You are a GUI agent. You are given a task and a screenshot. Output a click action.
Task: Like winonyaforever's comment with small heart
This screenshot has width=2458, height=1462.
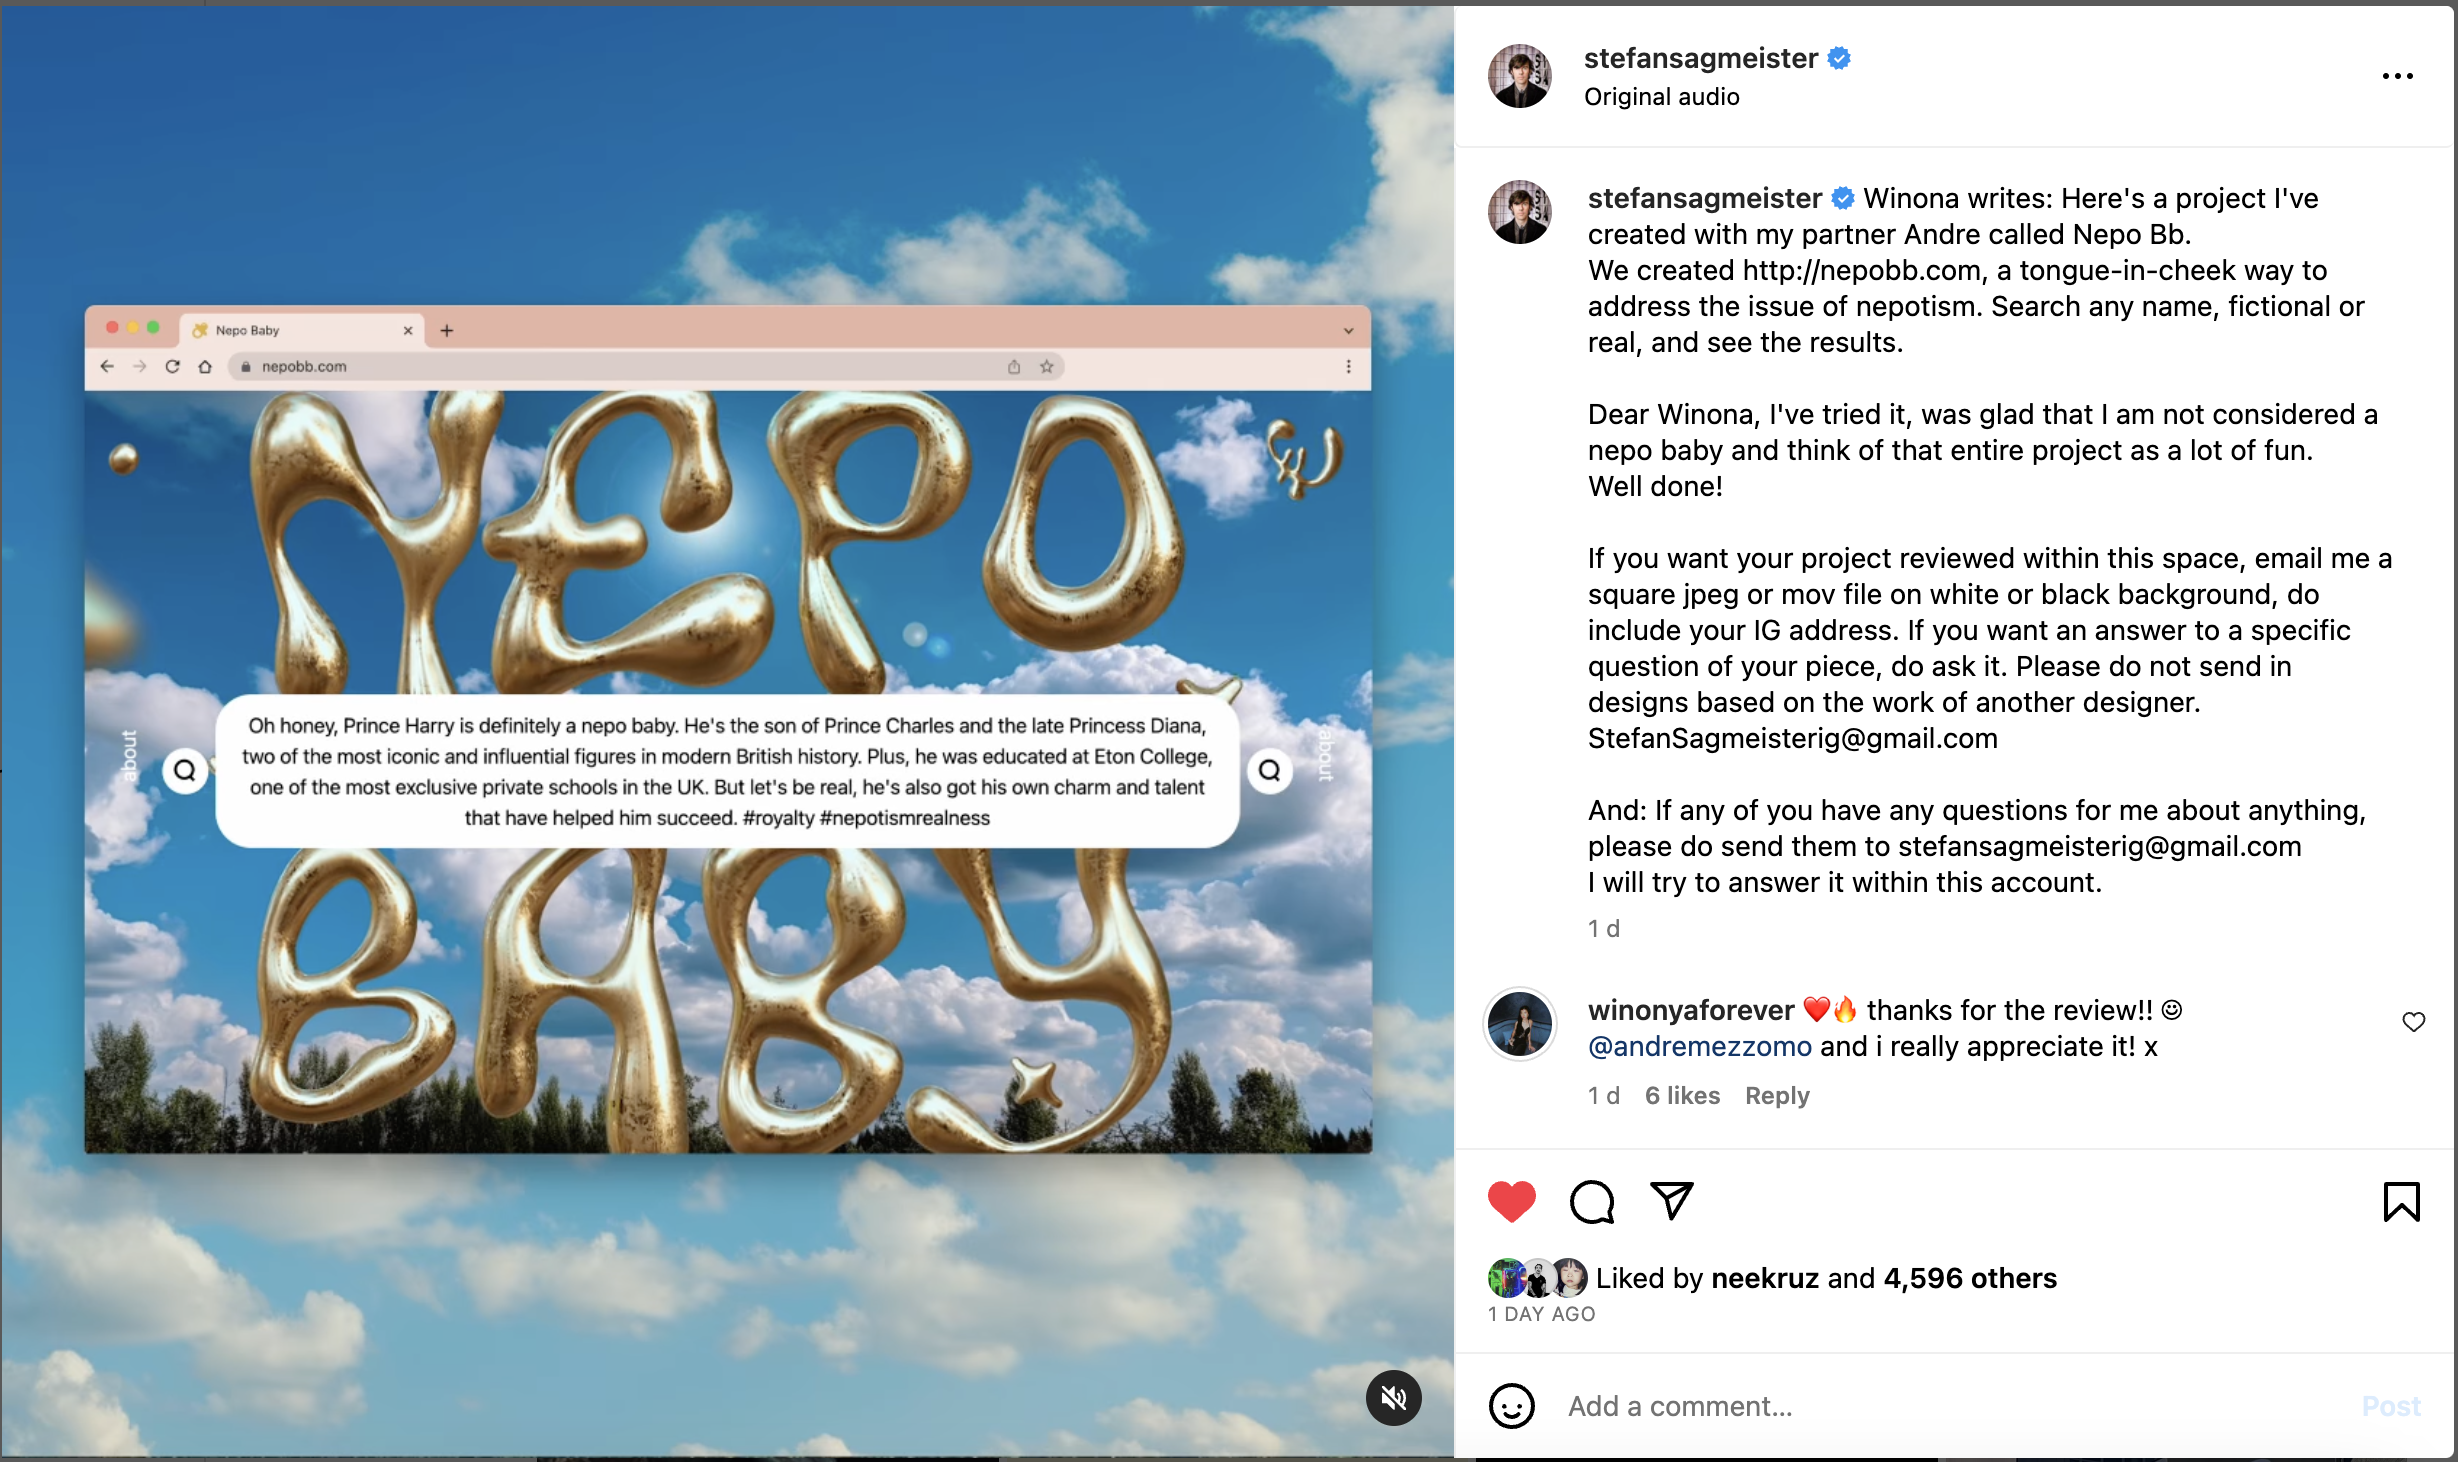tap(2414, 1022)
